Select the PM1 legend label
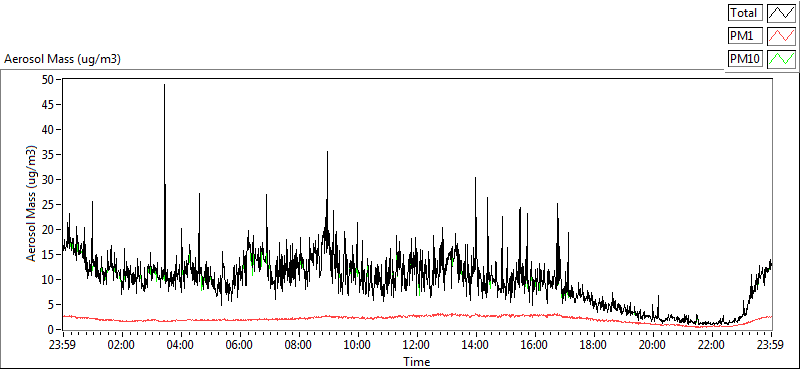The image size is (800, 369). [x=745, y=36]
